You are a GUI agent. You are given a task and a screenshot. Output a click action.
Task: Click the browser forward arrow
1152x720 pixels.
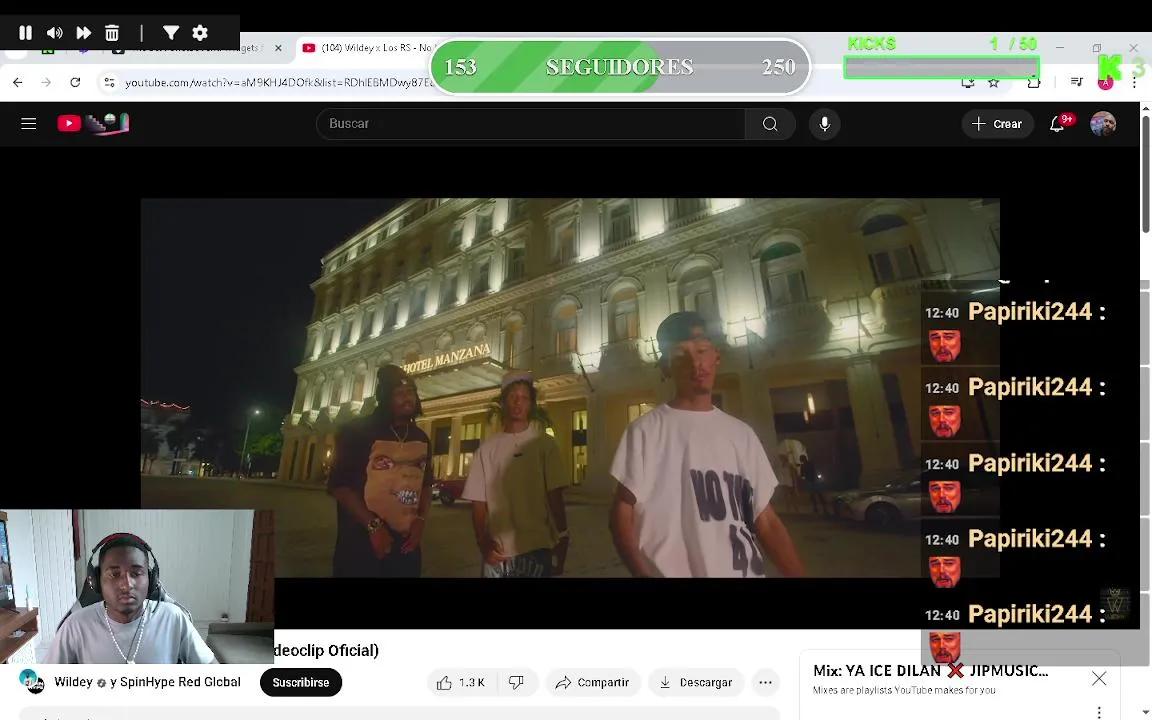click(x=46, y=82)
